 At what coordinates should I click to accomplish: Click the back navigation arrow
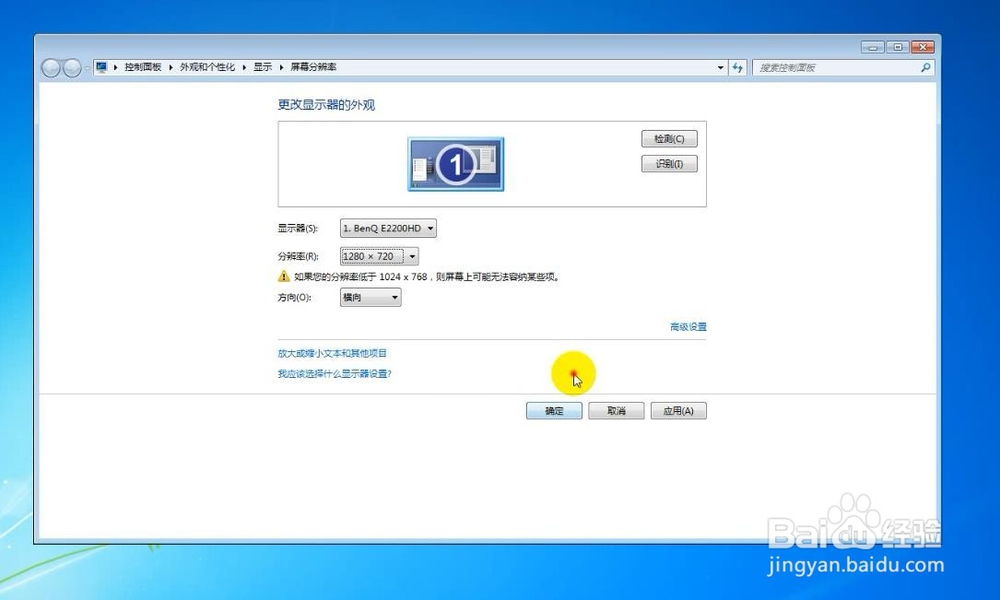click(x=51, y=67)
